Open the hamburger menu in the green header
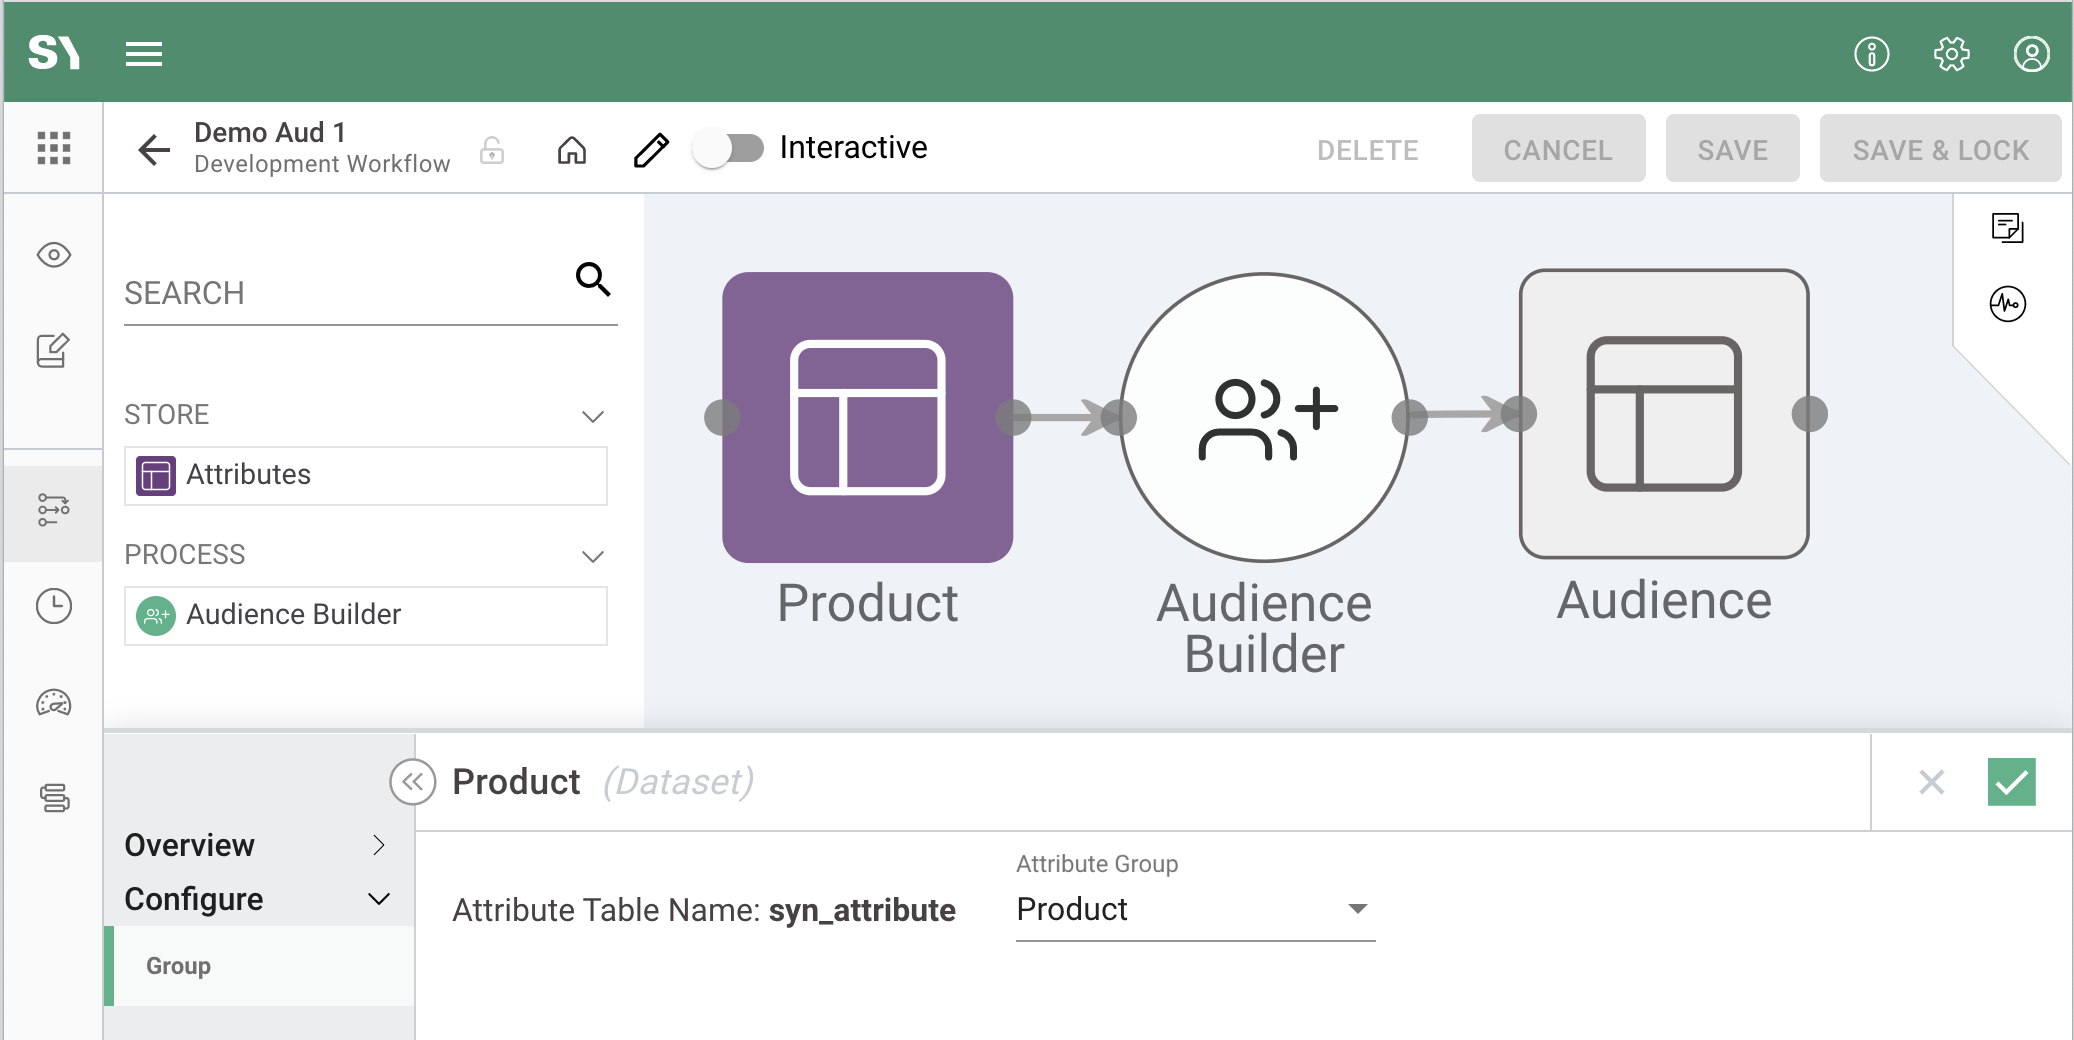This screenshot has width=2074, height=1040. (x=144, y=53)
